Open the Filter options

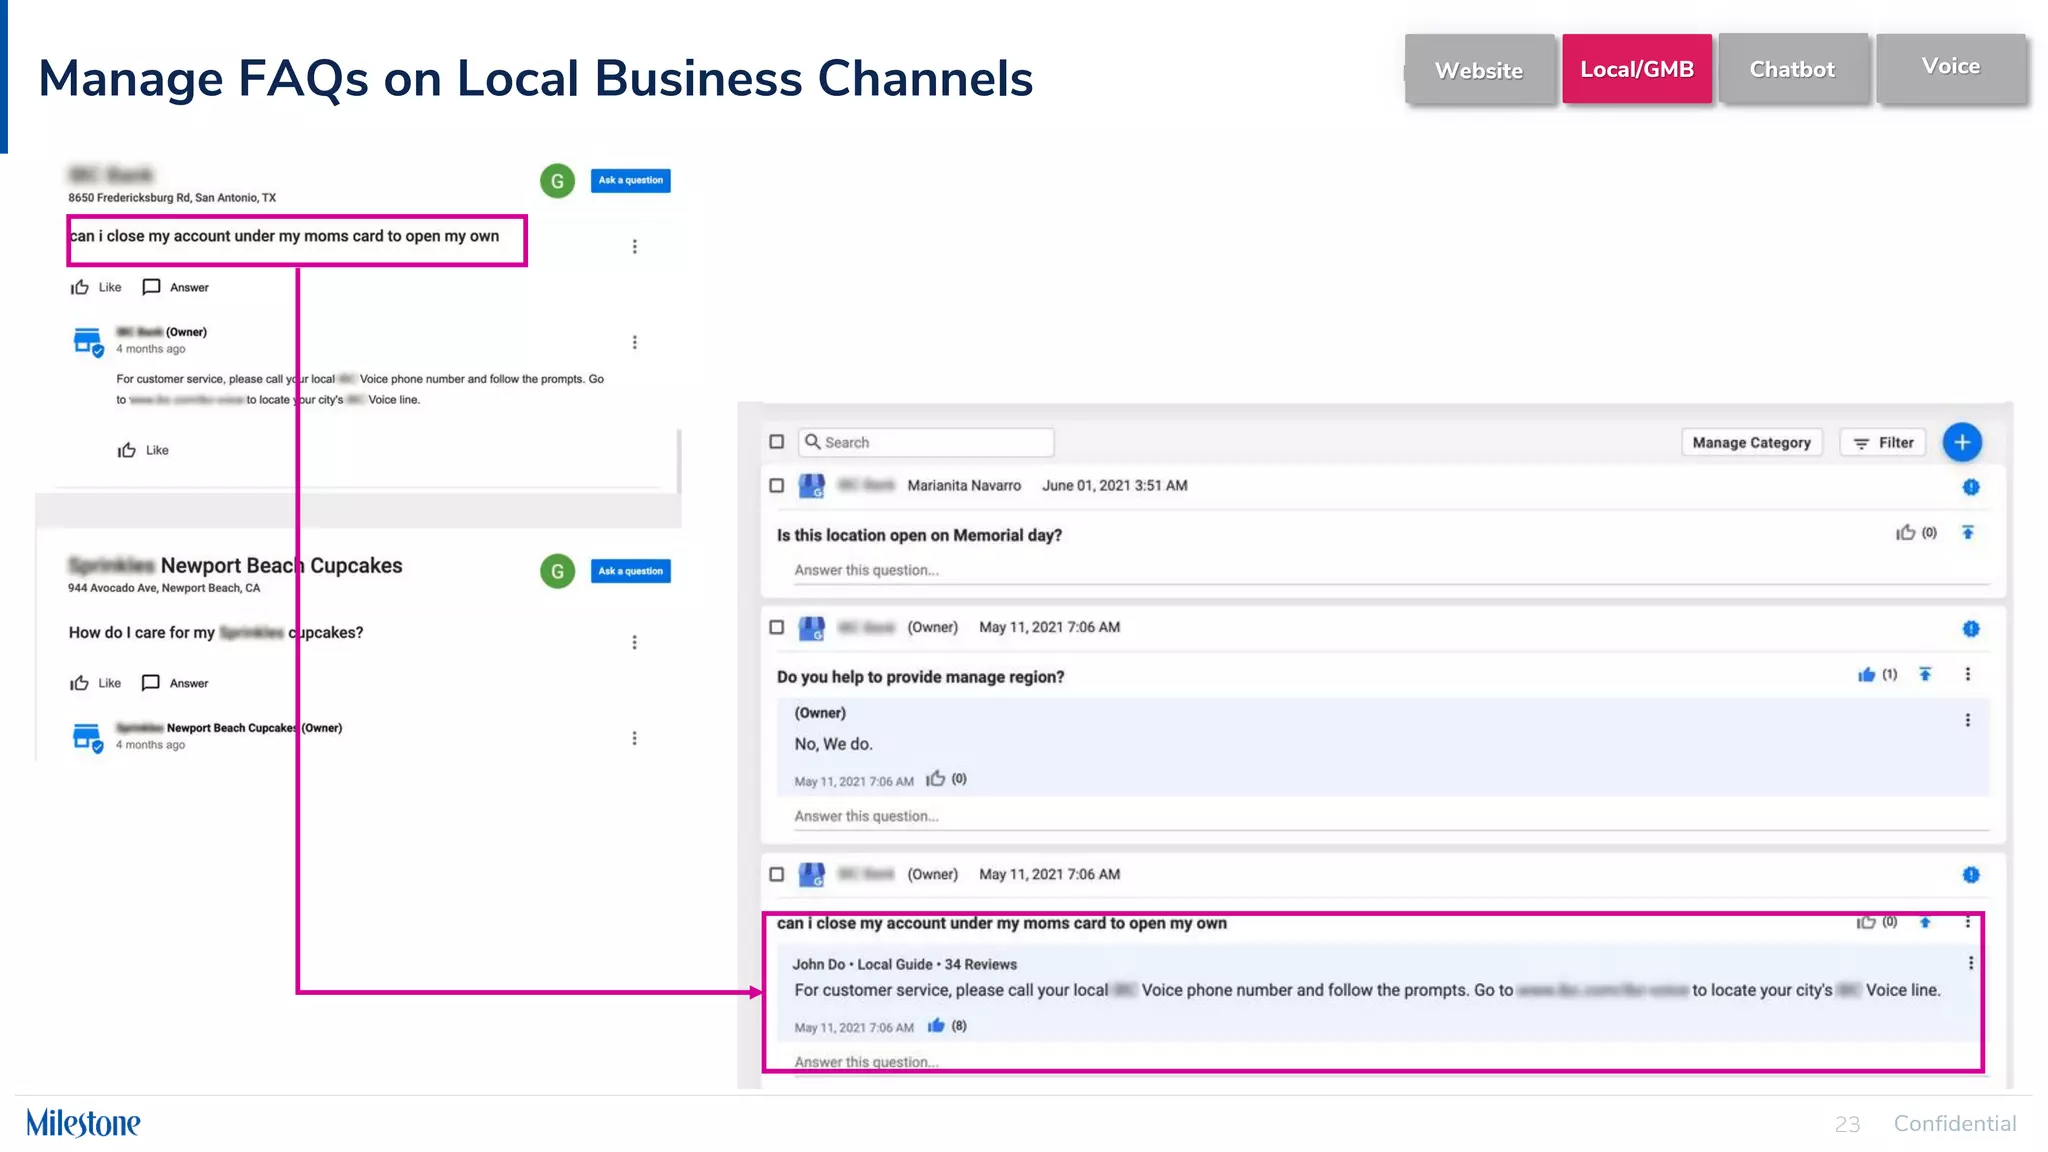click(1884, 442)
